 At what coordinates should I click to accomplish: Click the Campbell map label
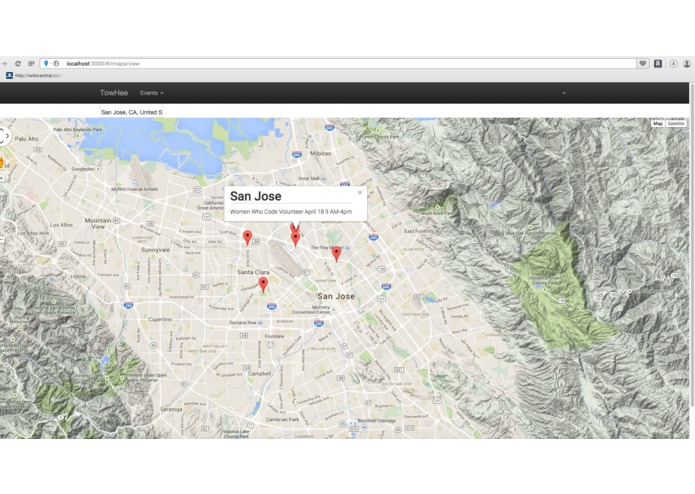[x=259, y=373]
